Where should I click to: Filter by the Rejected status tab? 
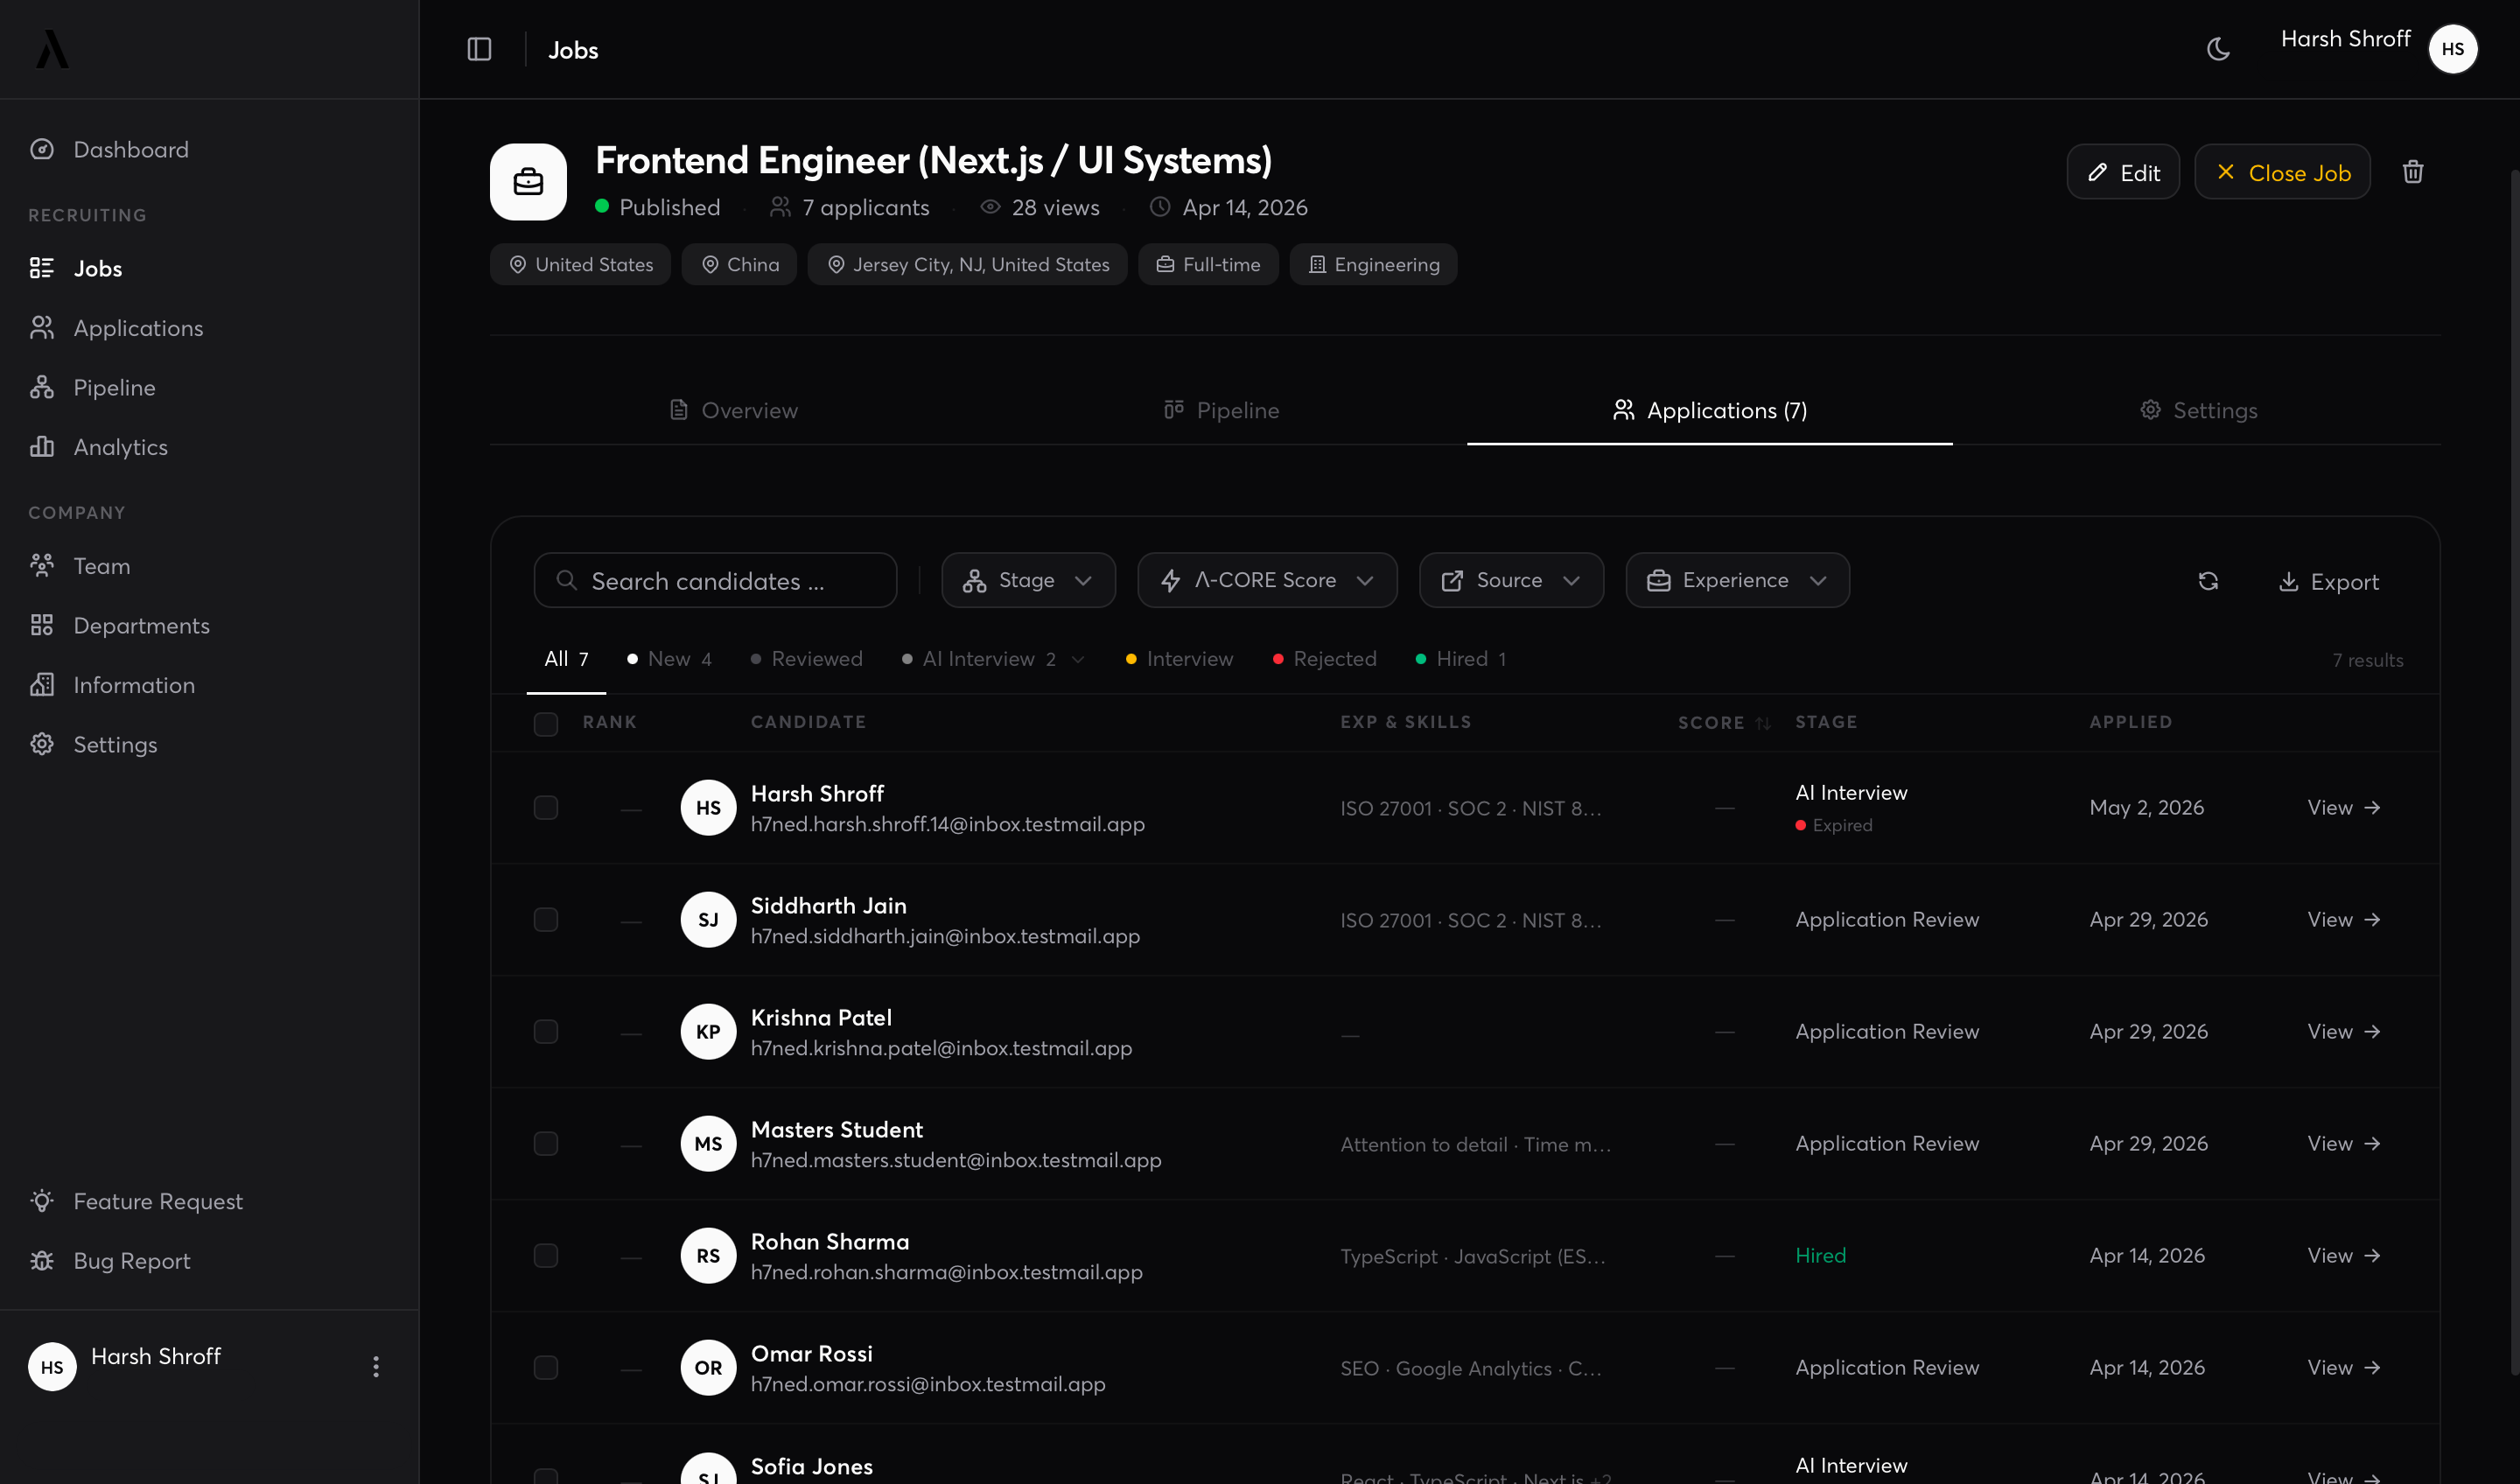coord(1324,659)
